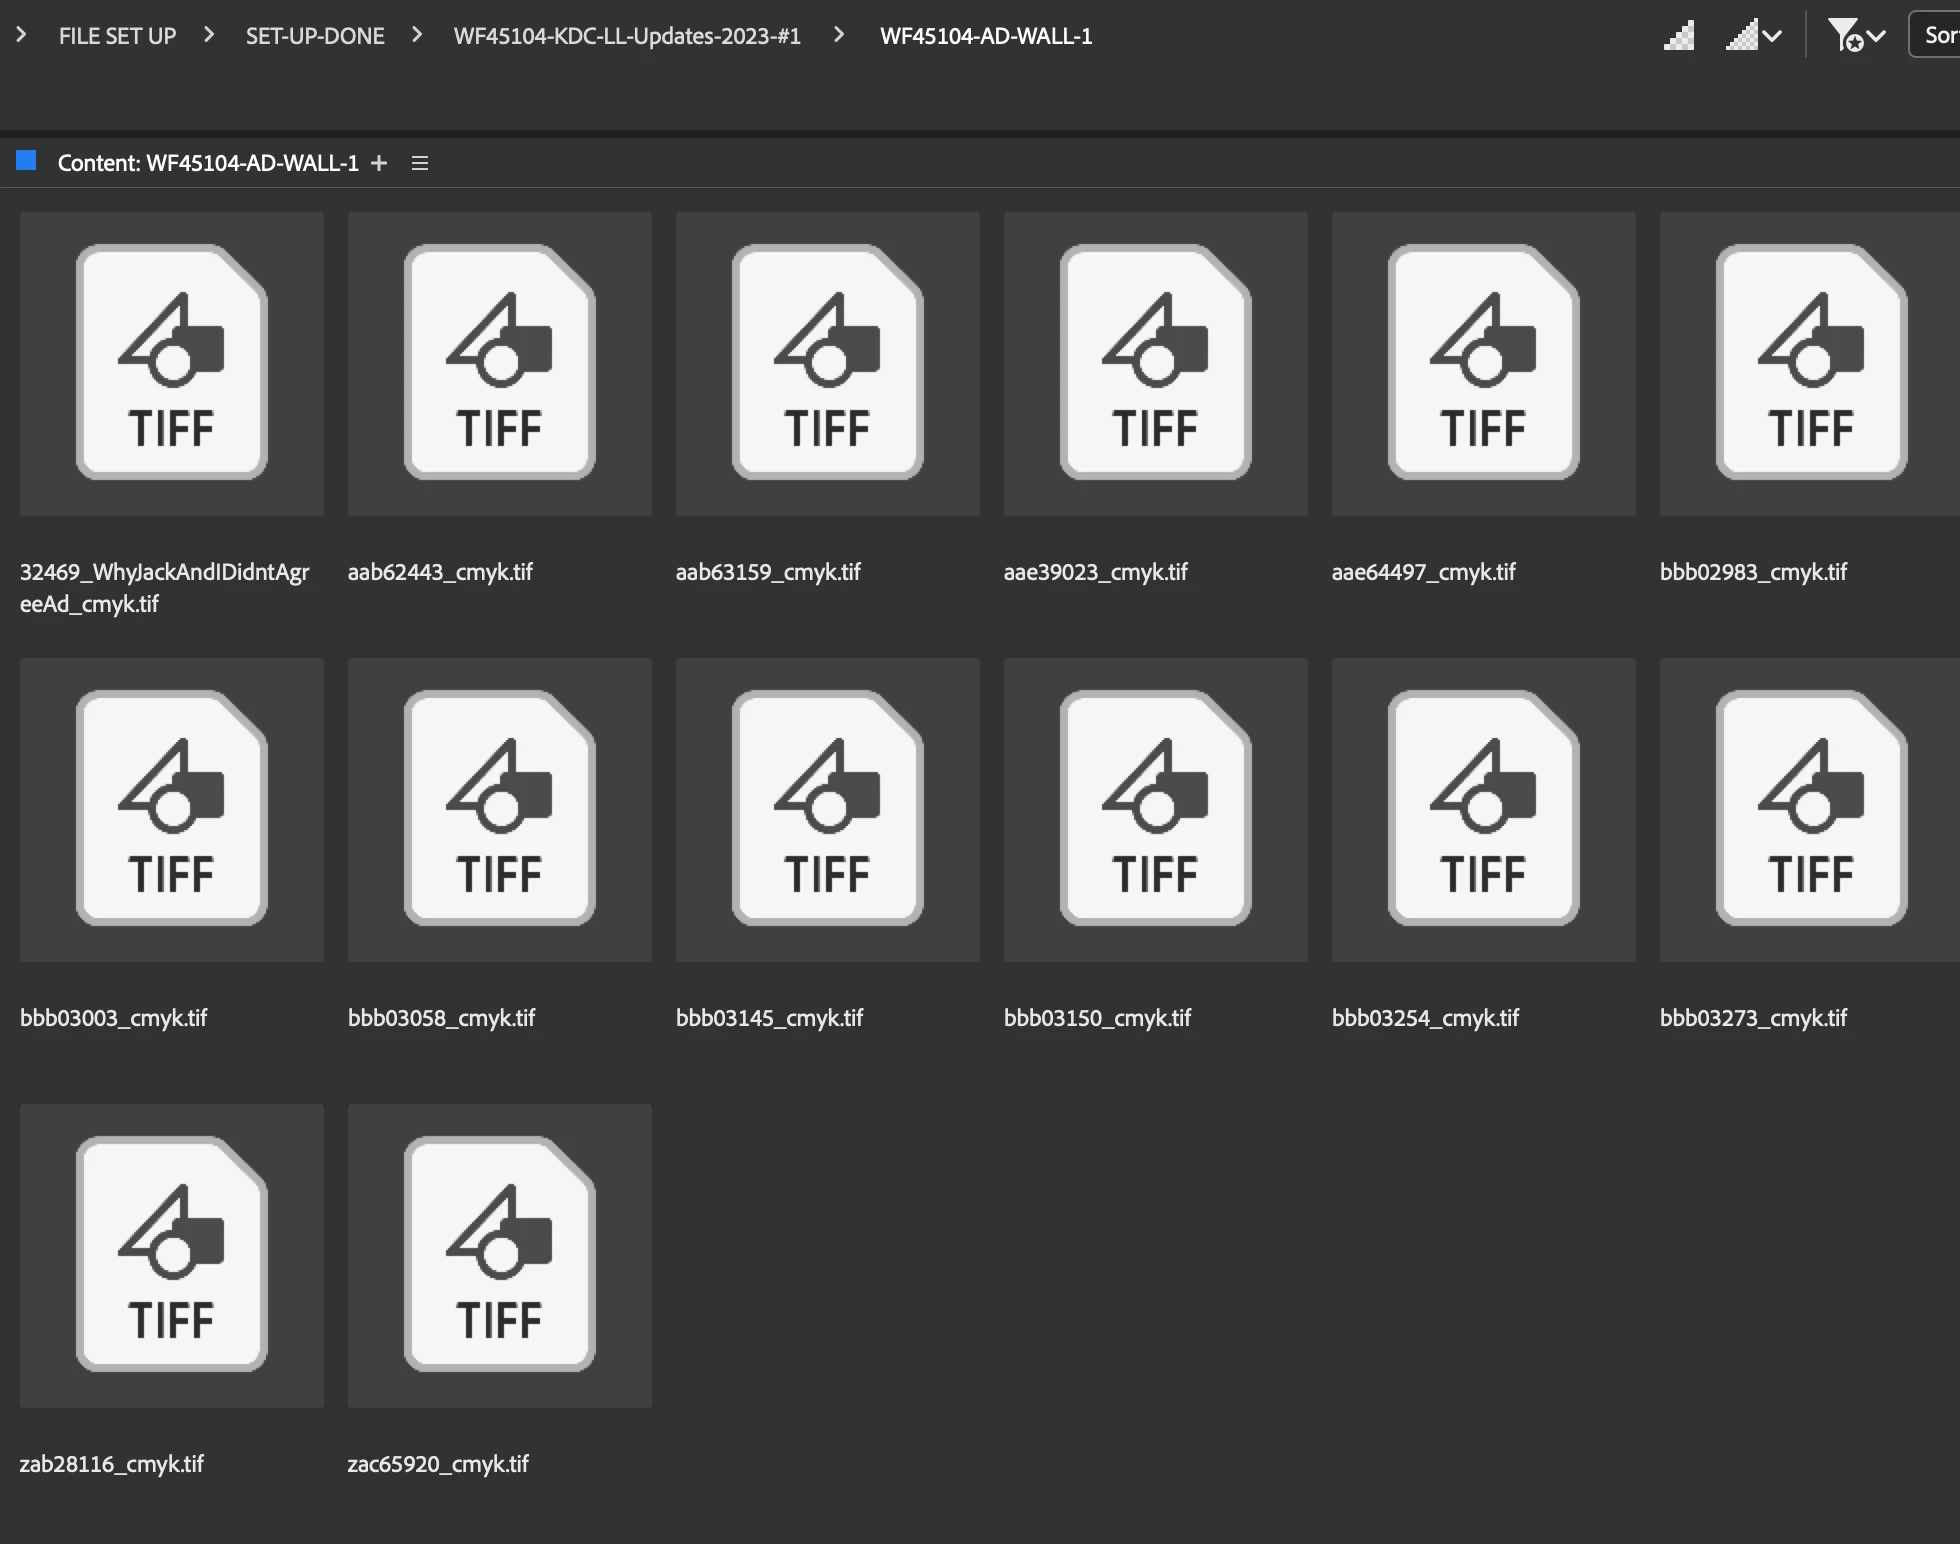1960x1544 pixels.
Task: Open the Content panel hamburger menu
Action: tap(420, 163)
